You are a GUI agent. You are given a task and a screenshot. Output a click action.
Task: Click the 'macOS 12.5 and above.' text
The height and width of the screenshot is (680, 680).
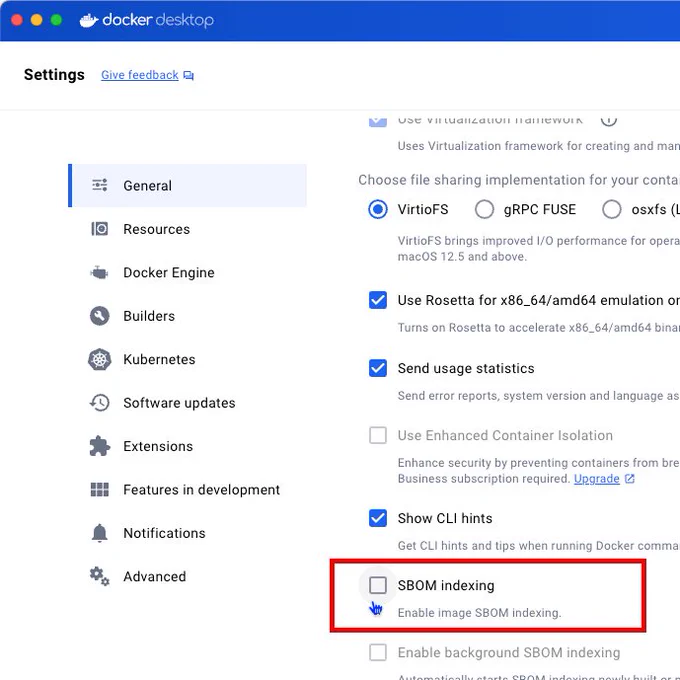point(462,256)
